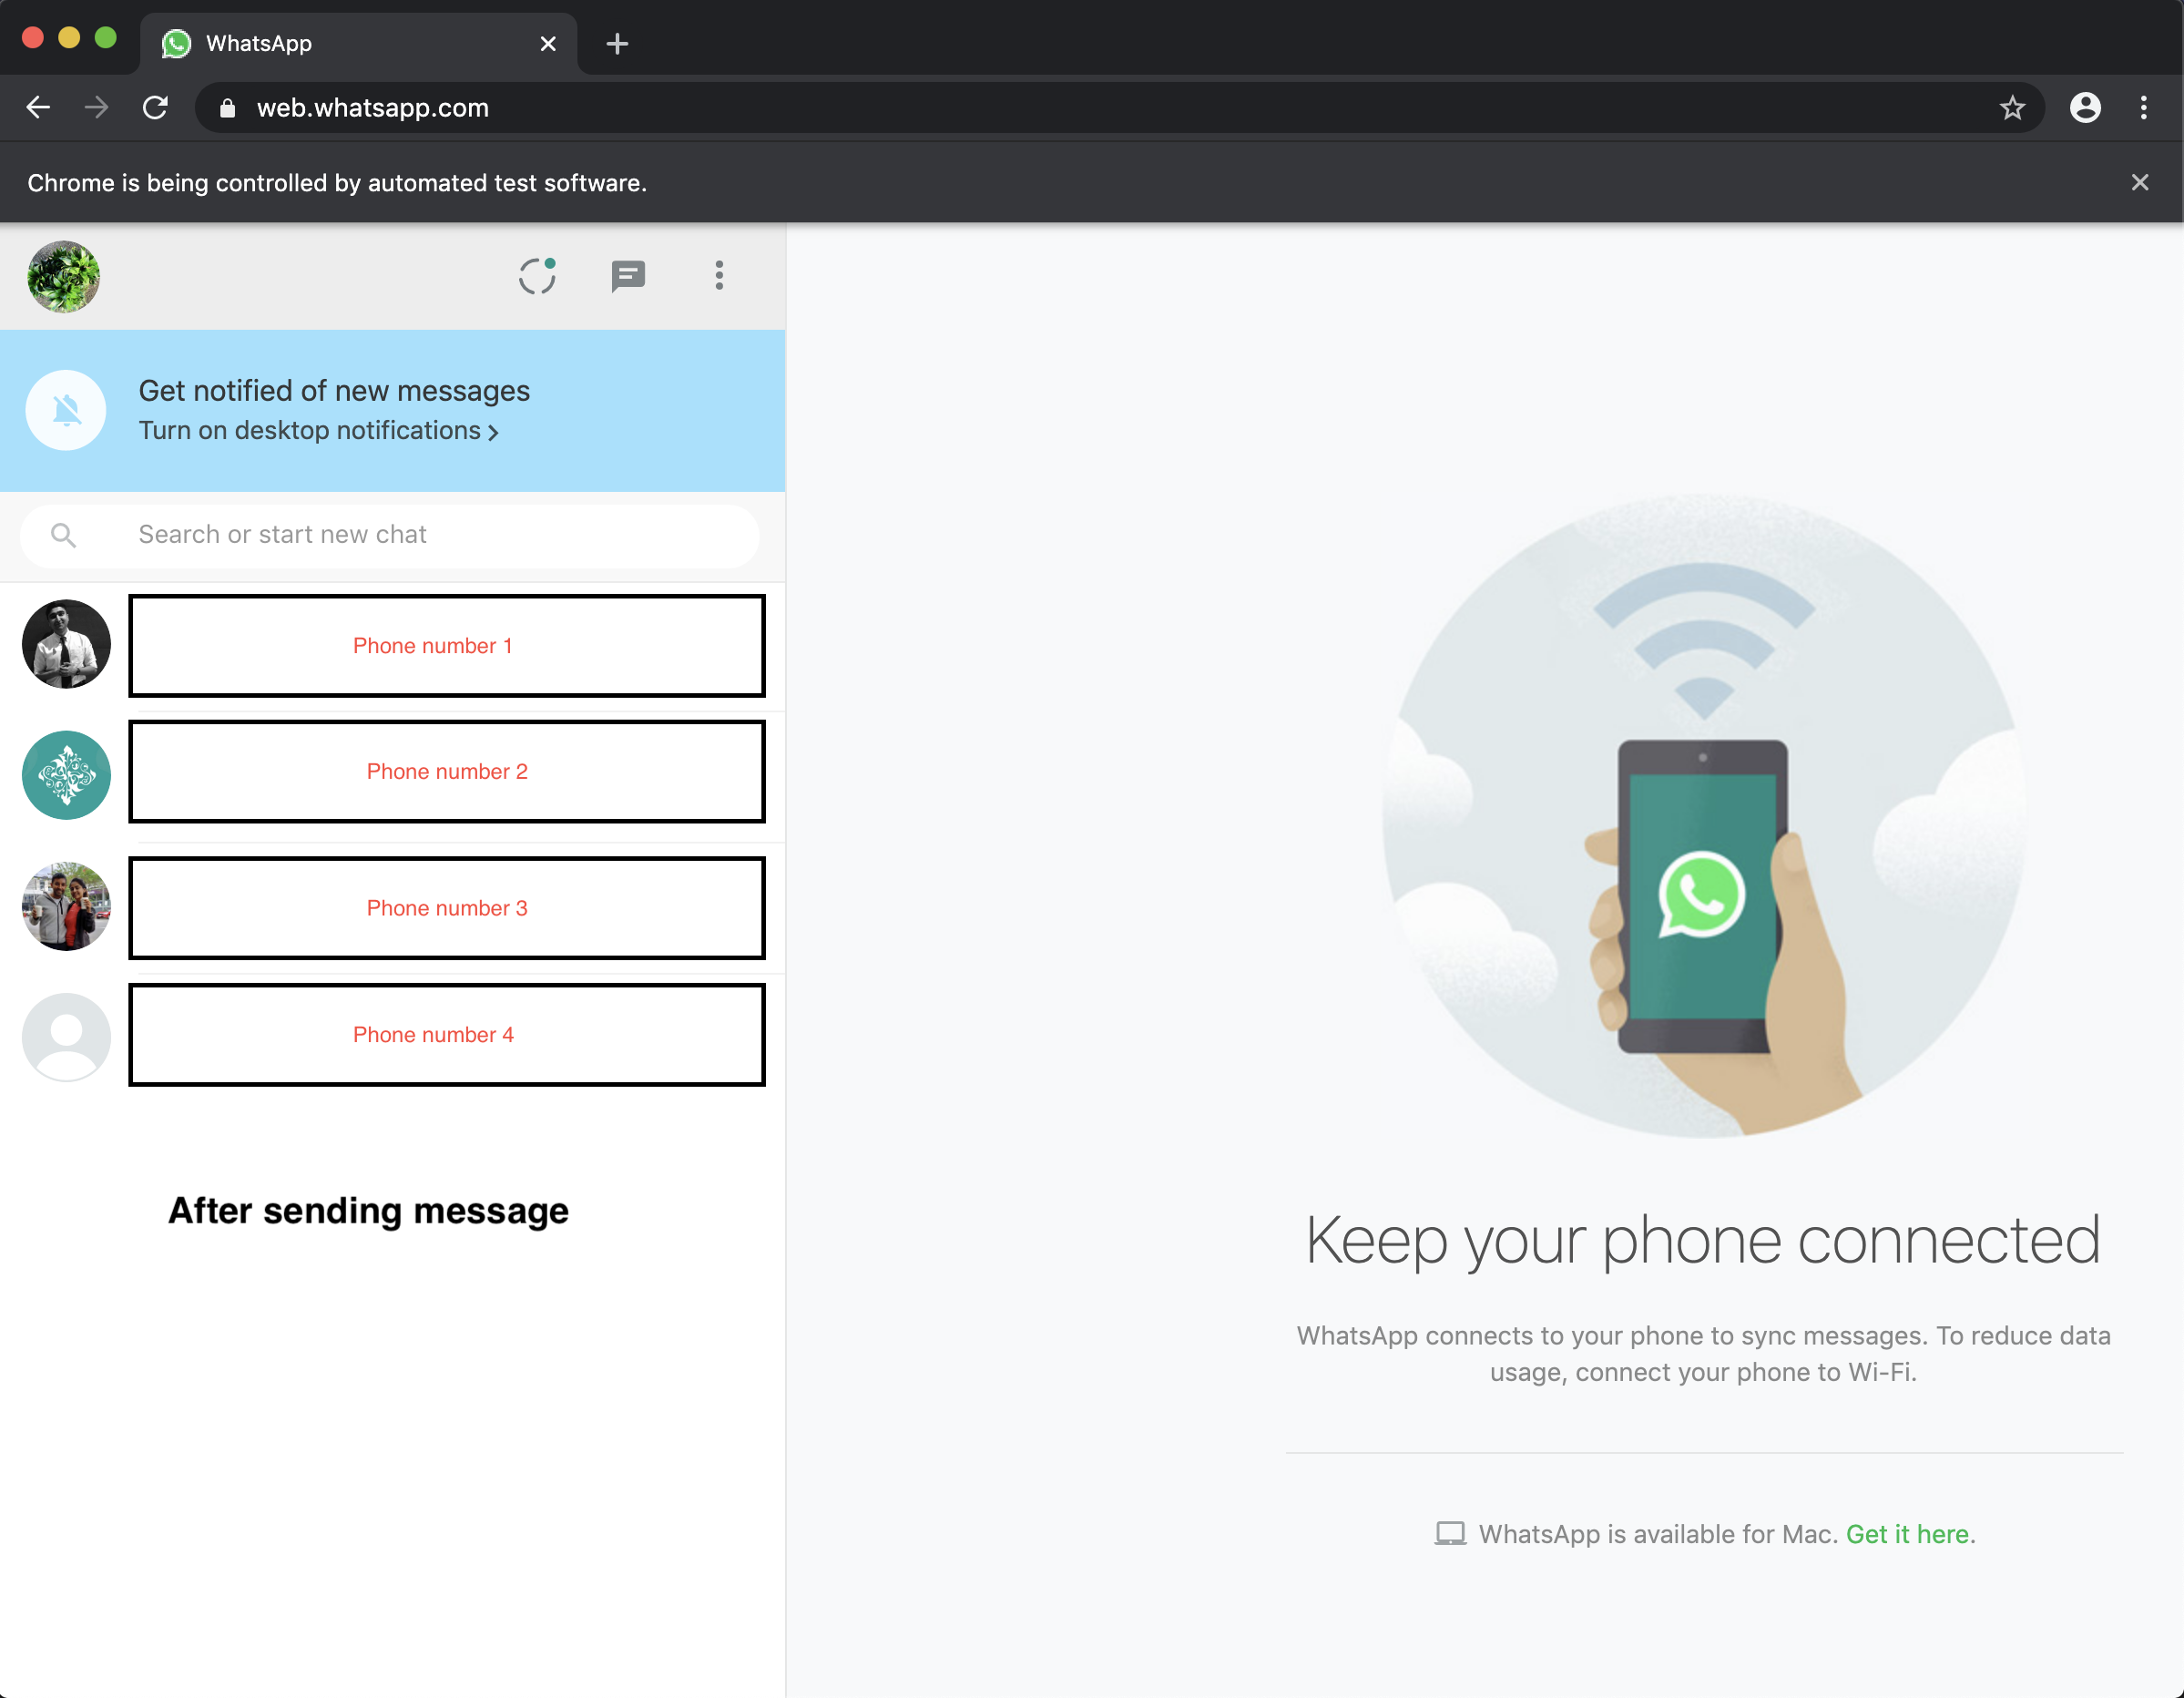Open chat avatar beside Phone number 2

click(x=67, y=776)
